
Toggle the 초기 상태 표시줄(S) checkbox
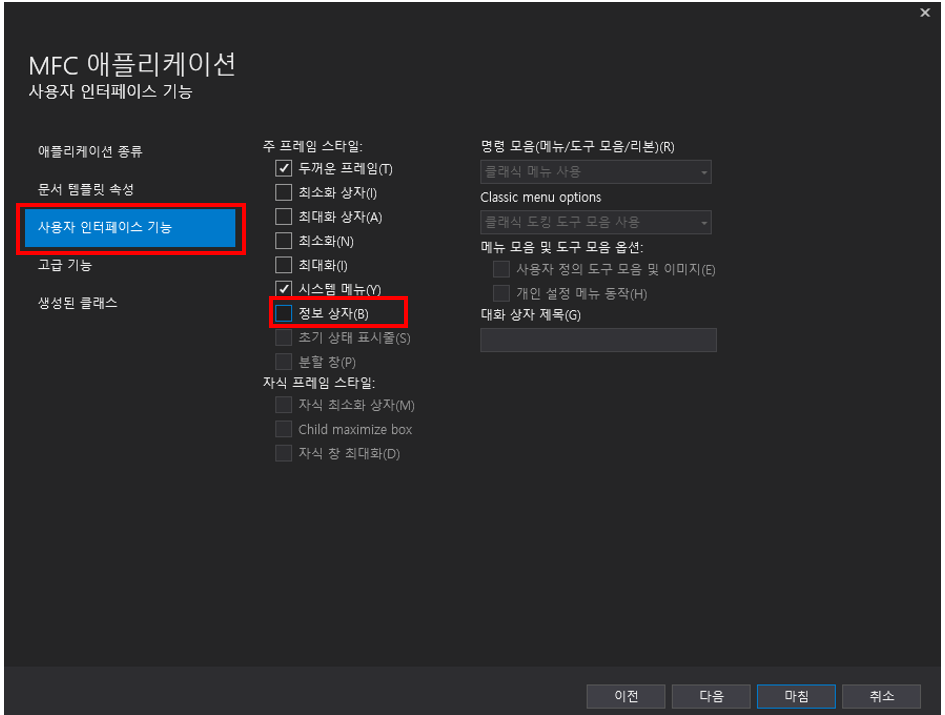point(283,337)
